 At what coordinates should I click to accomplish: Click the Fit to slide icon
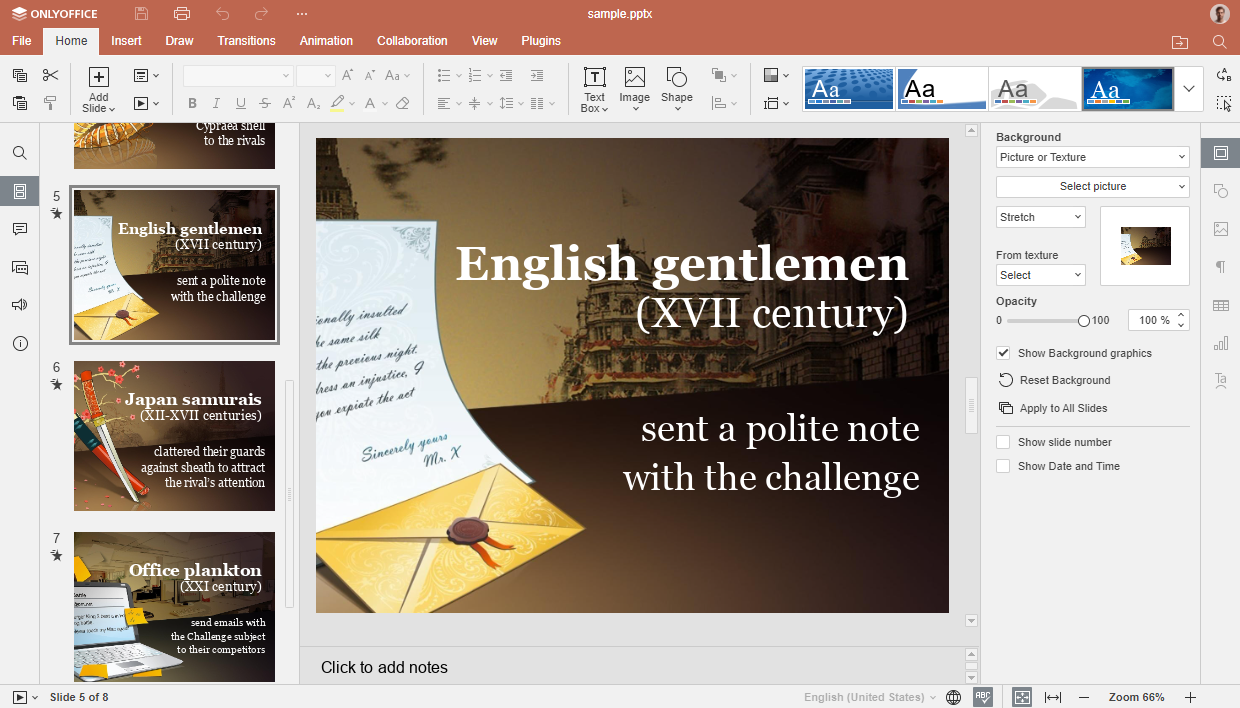(1021, 697)
